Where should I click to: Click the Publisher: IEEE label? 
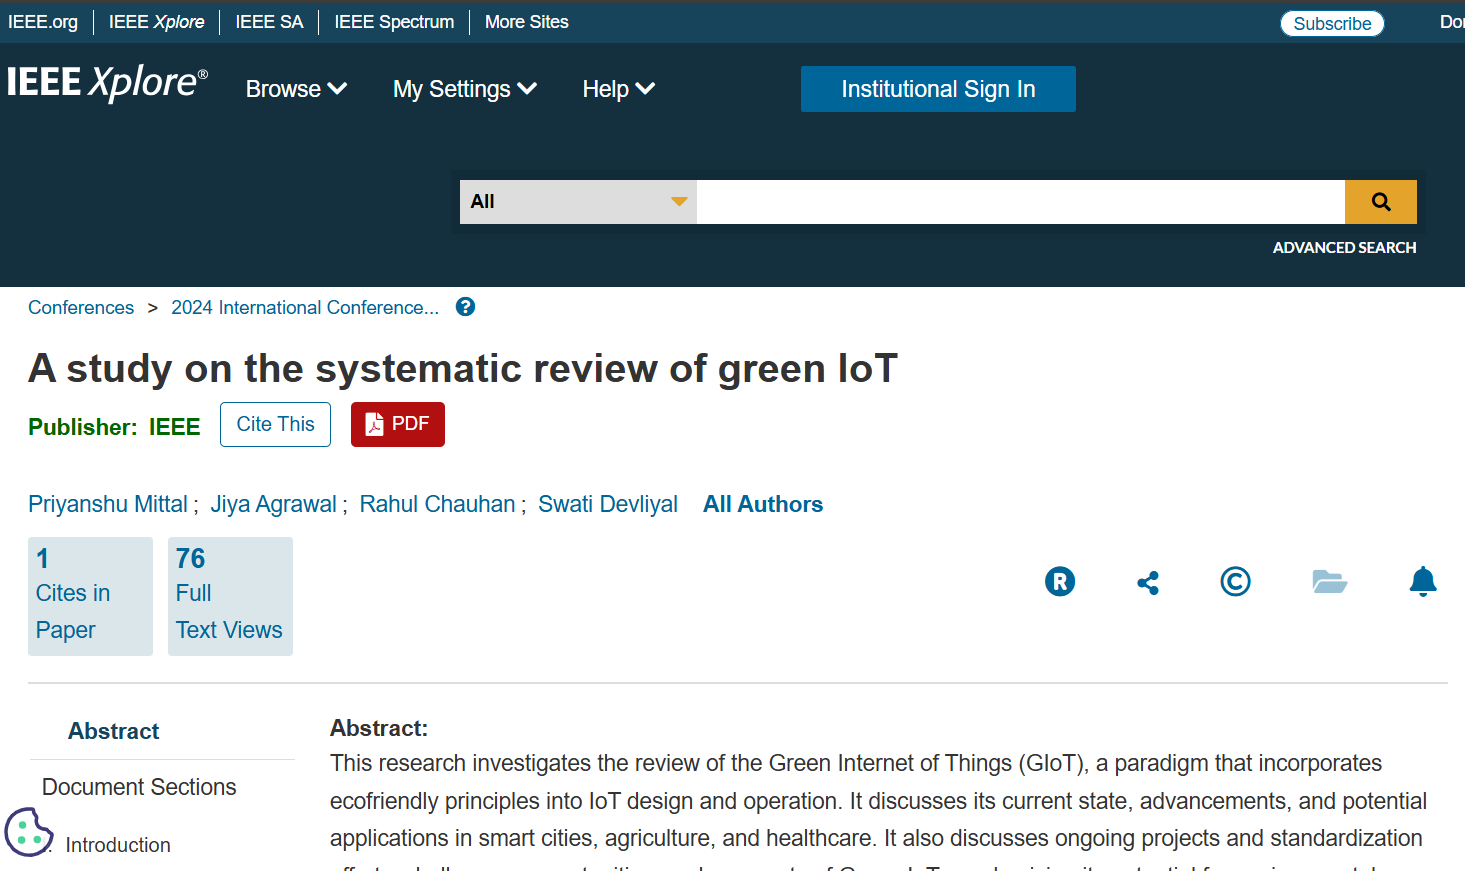click(114, 427)
